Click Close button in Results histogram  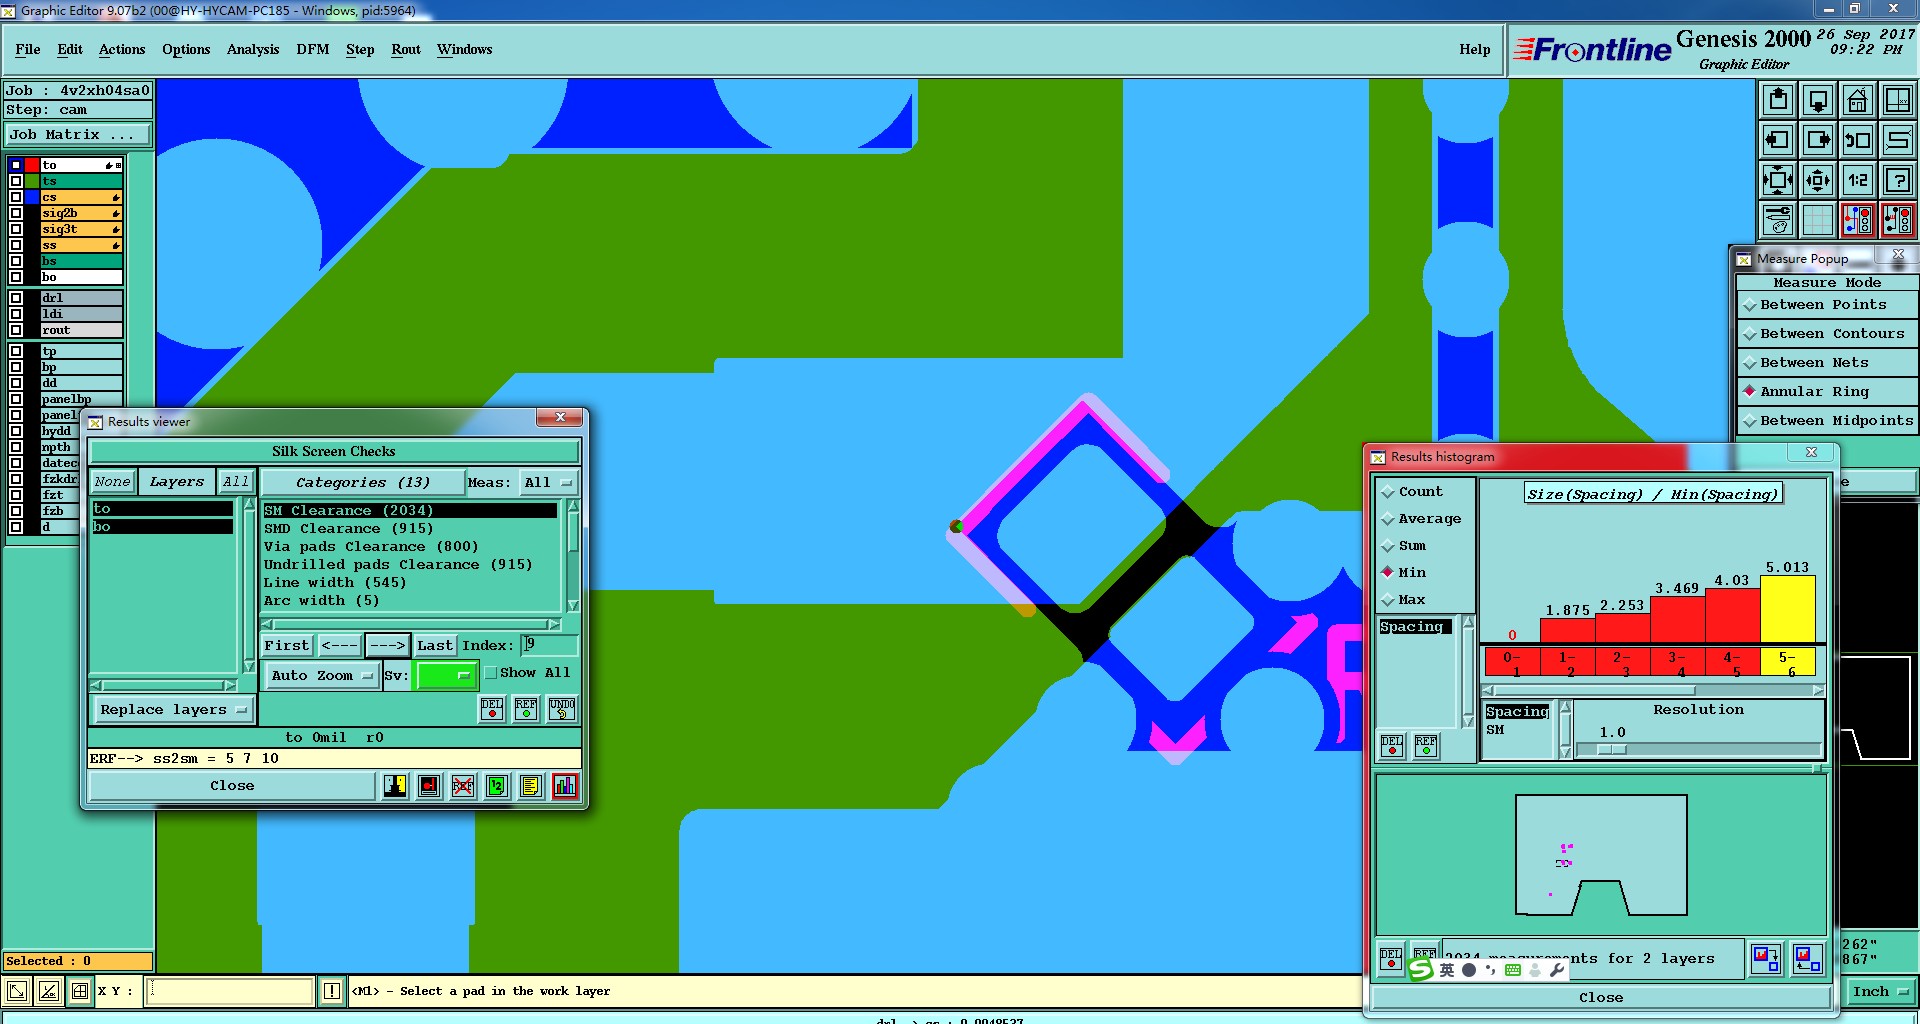1600,998
